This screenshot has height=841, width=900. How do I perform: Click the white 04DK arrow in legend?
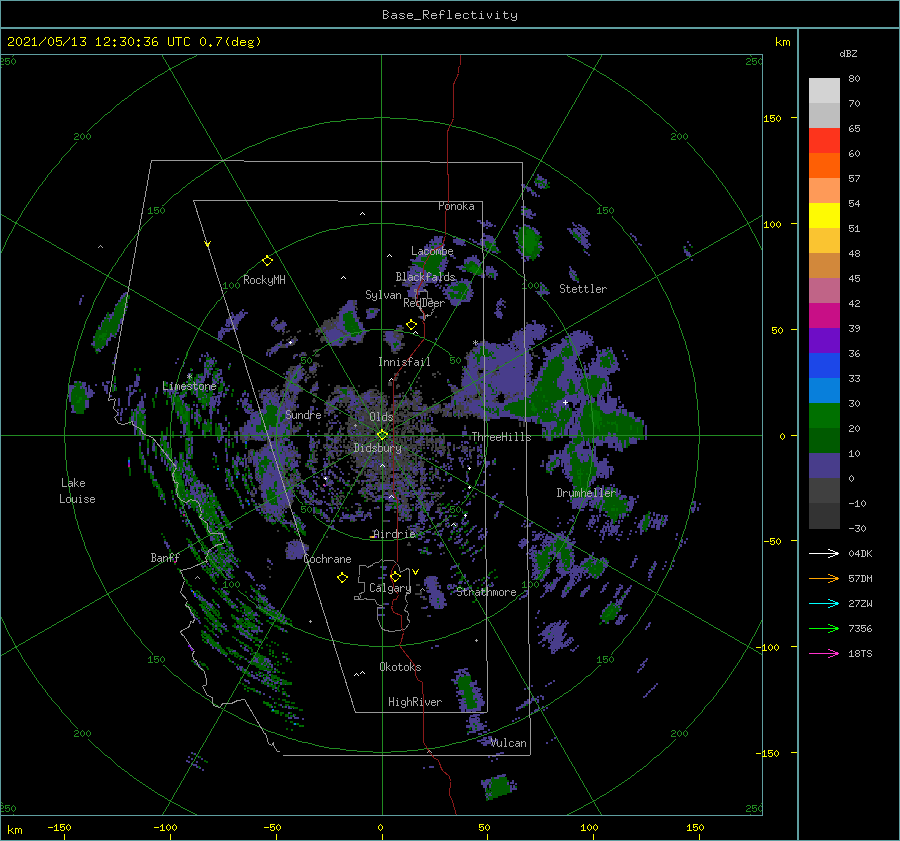[824, 553]
